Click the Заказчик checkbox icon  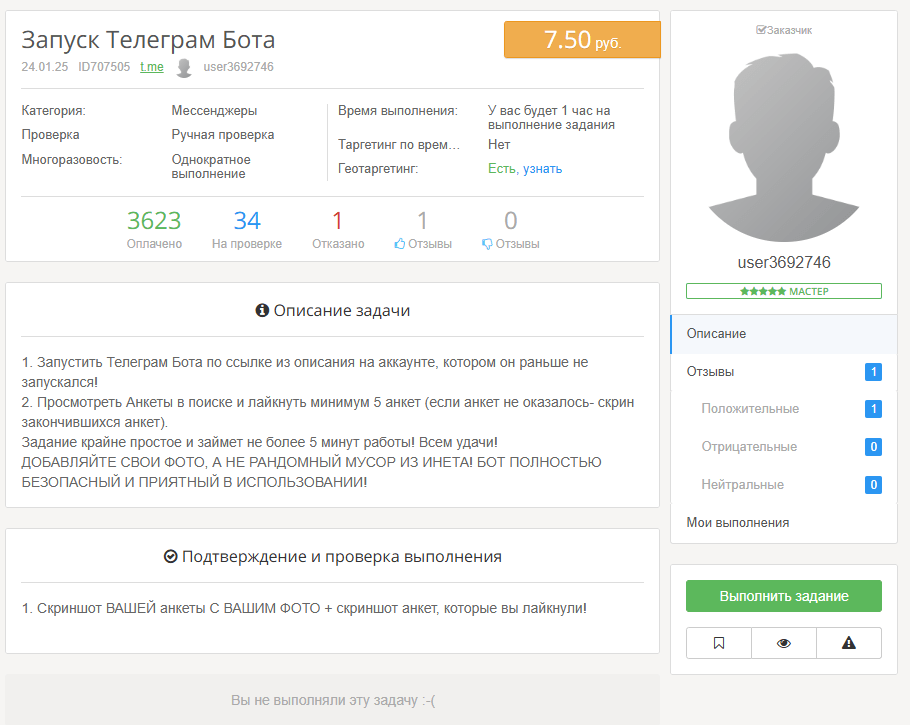(x=760, y=30)
